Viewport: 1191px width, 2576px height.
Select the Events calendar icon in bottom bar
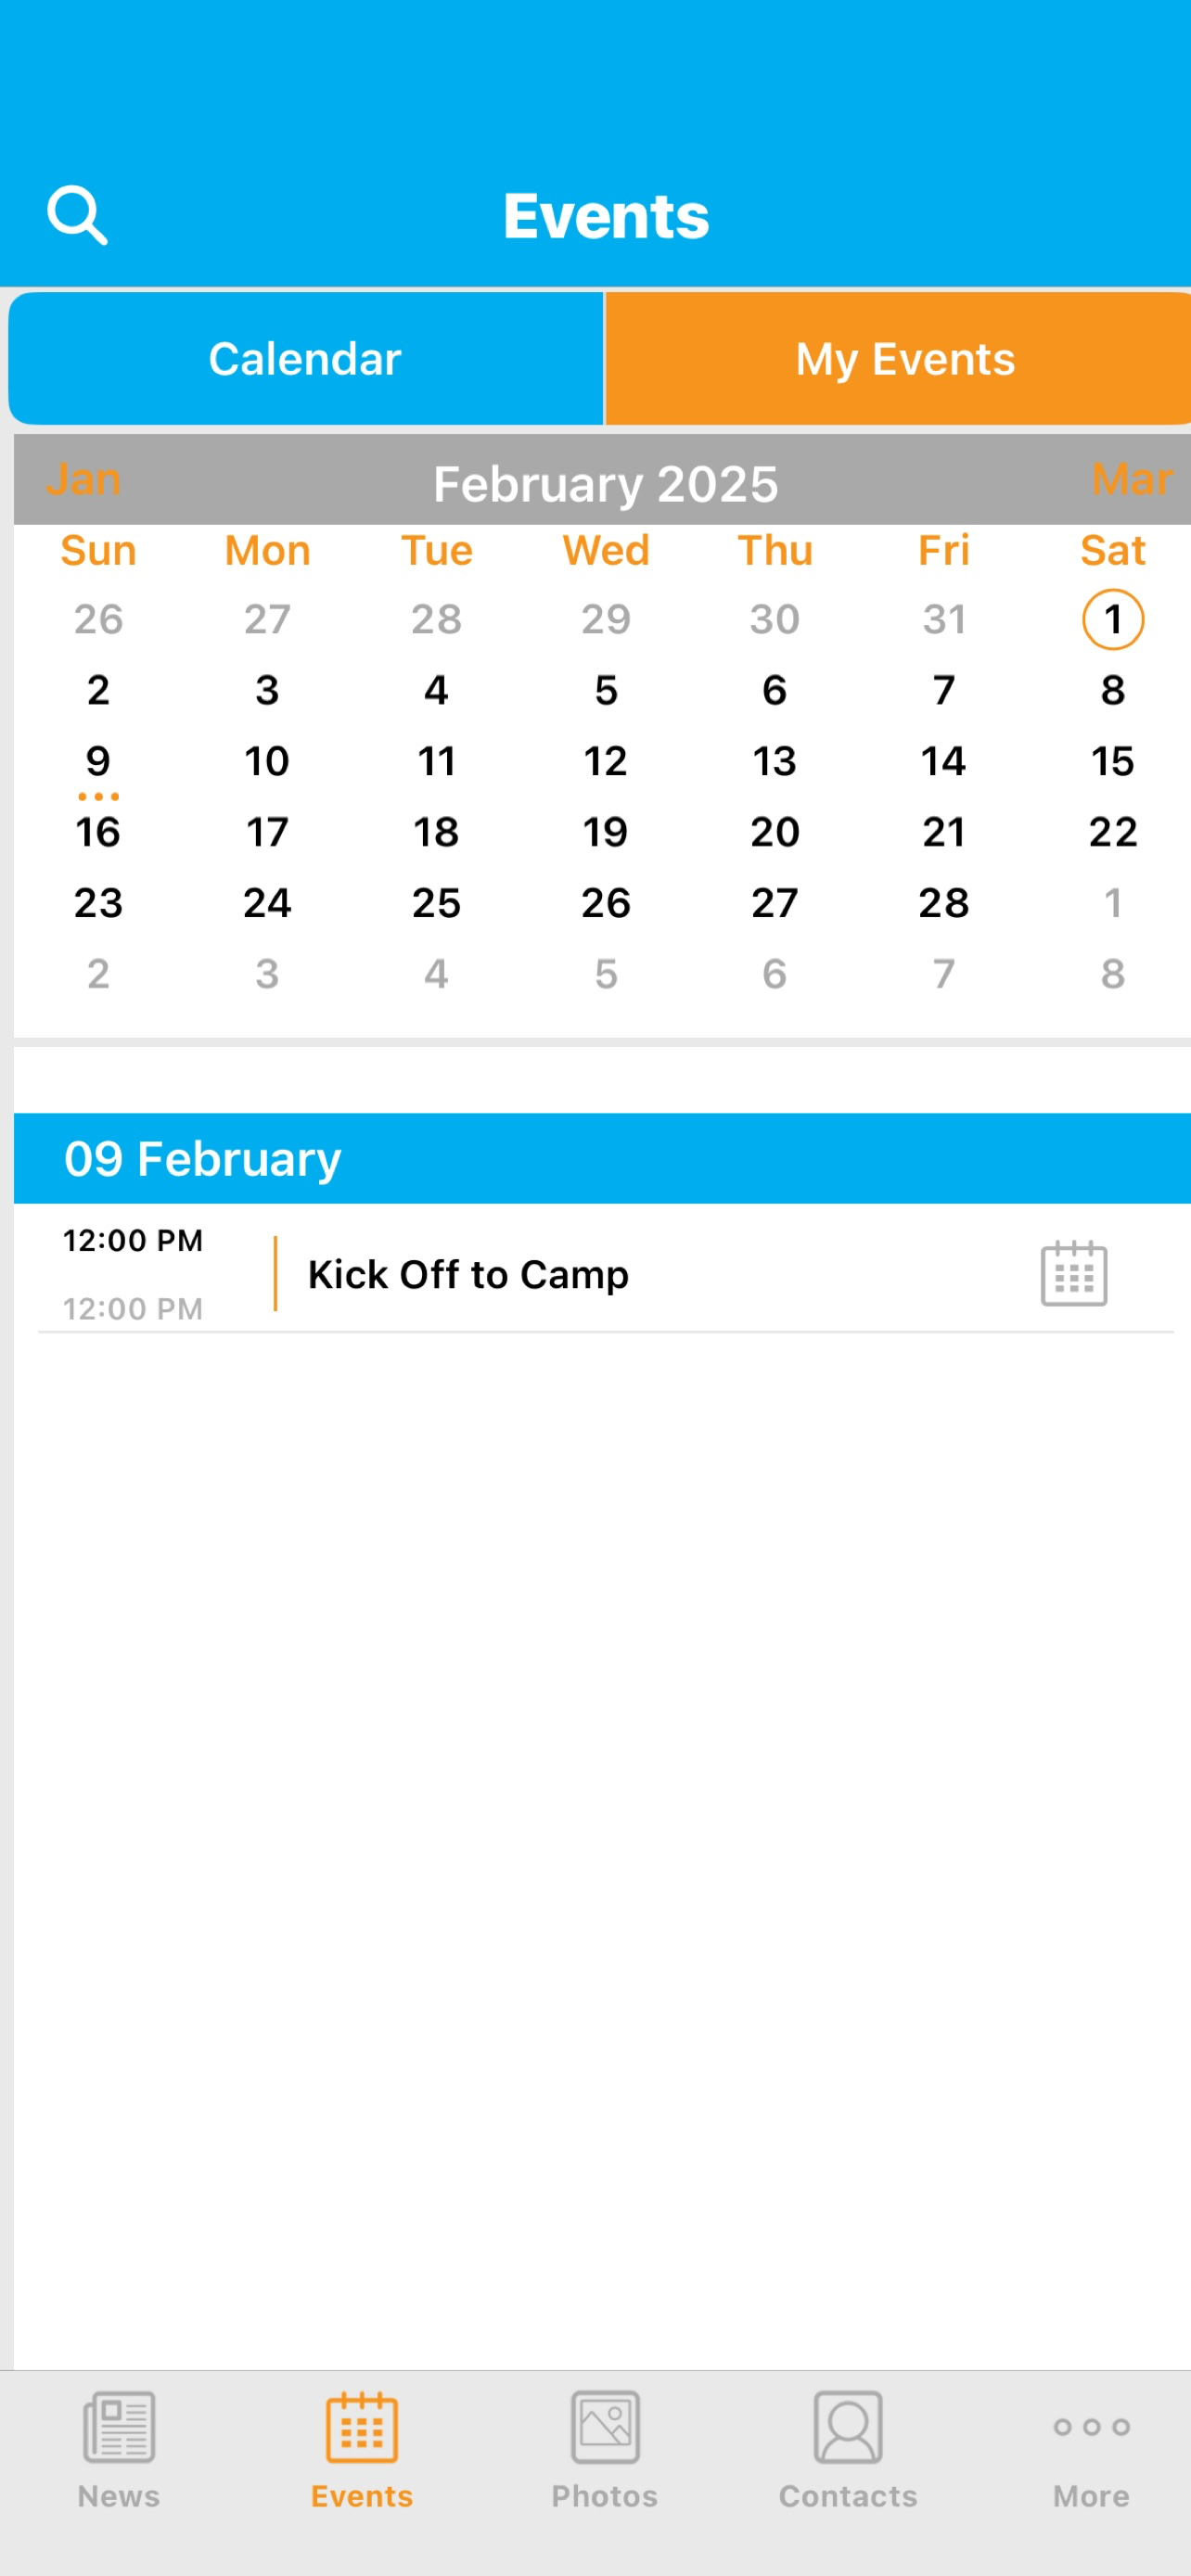362,2426
